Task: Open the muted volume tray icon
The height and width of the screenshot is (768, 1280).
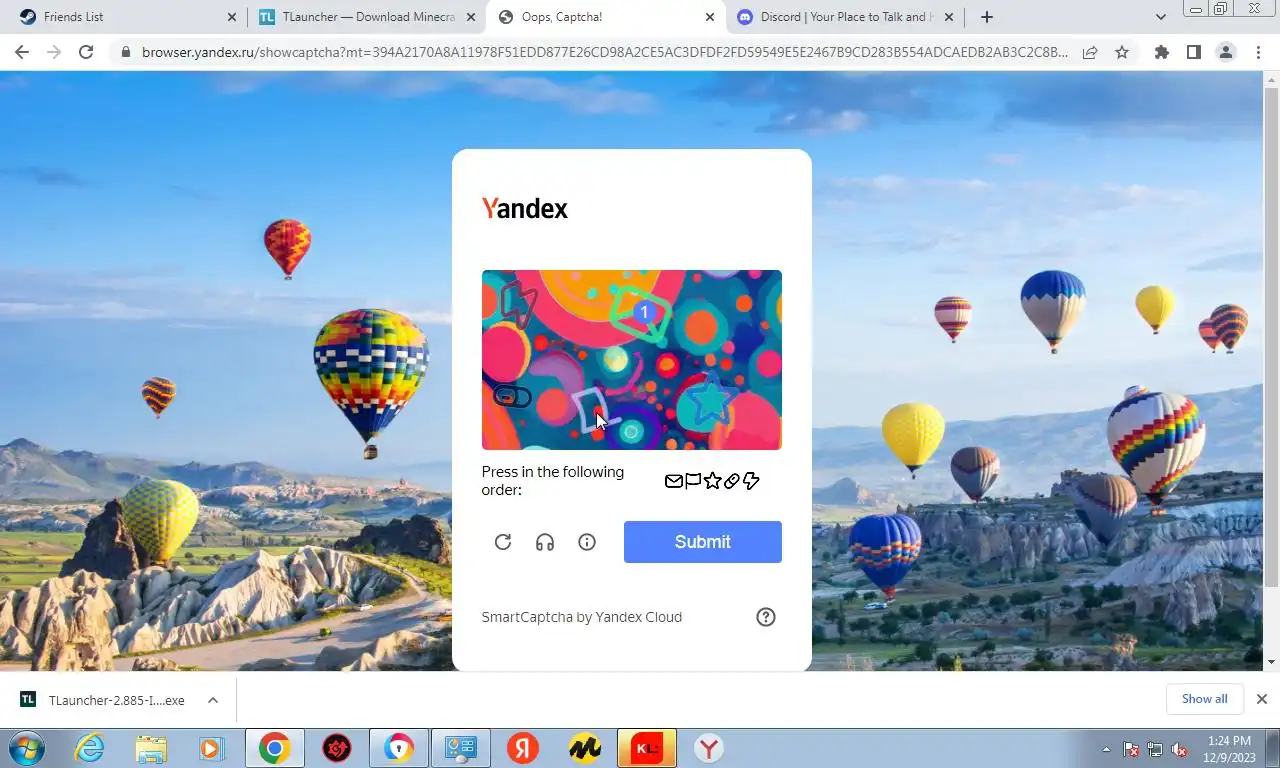Action: click(1179, 749)
